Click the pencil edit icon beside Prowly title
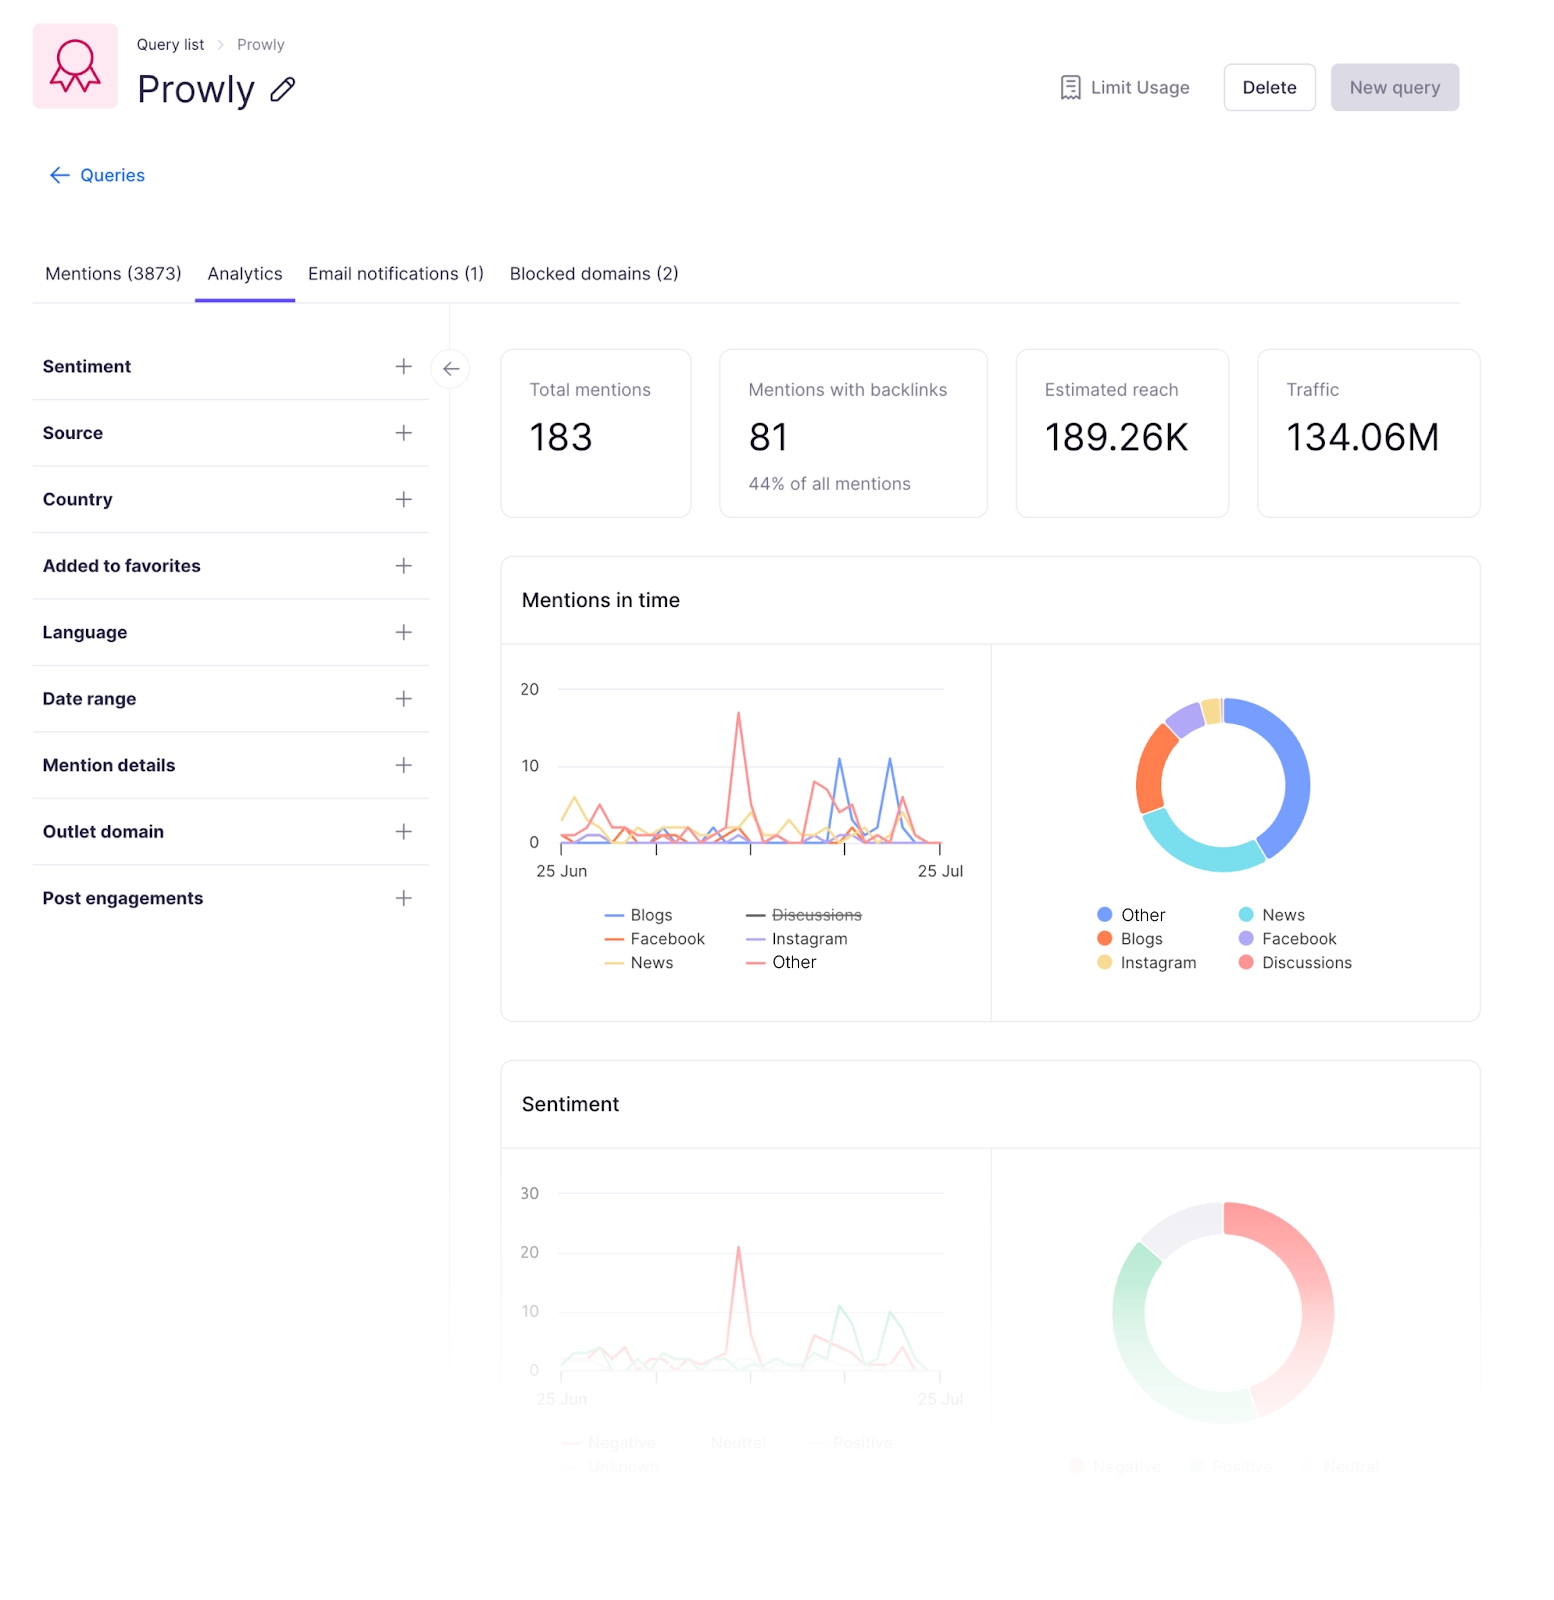Image resolution: width=1554 pixels, height=1600 pixels. click(283, 90)
